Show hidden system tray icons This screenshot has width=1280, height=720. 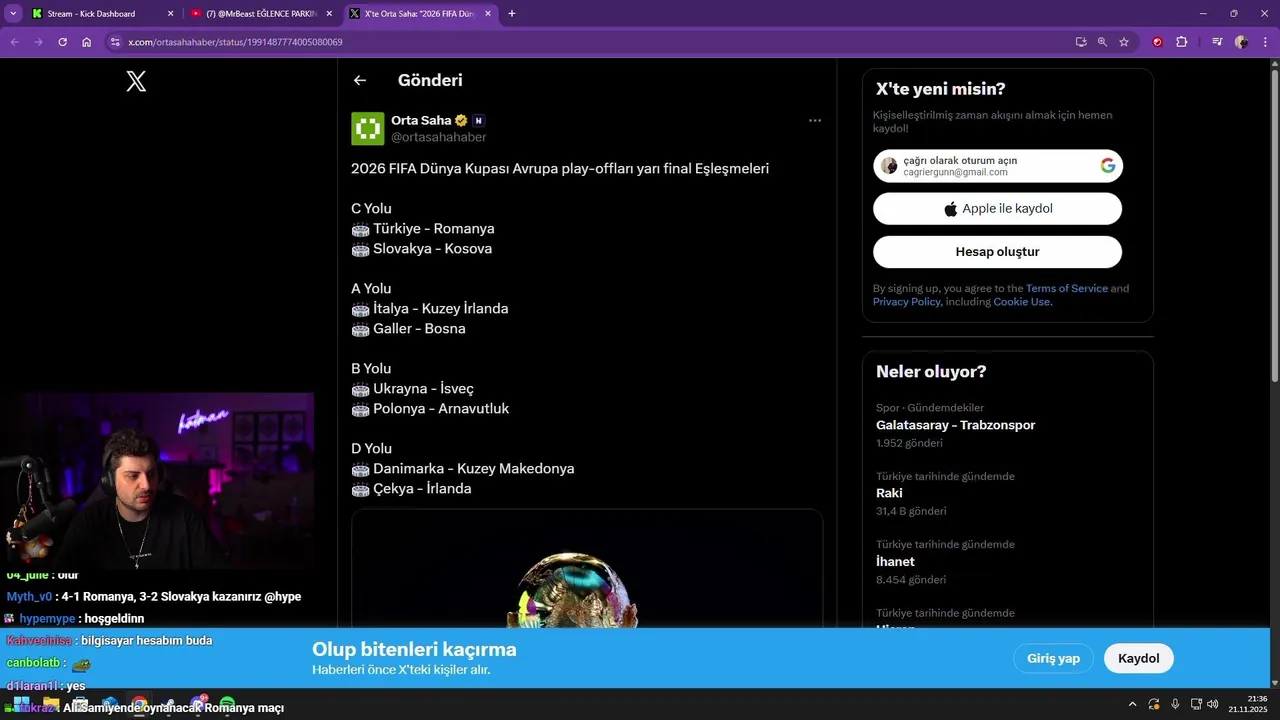(1132, 704)
